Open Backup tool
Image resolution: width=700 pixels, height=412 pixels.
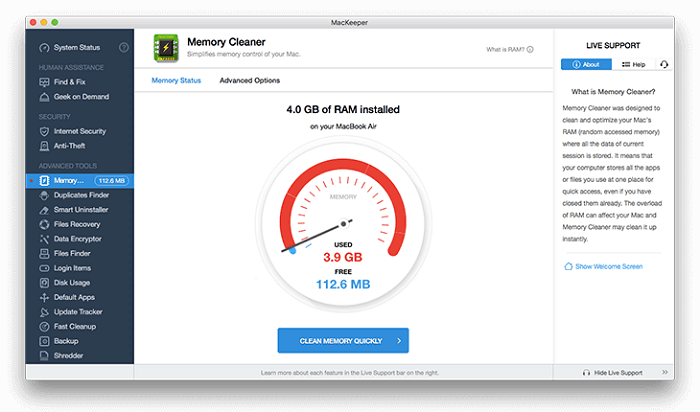coord(59,341)
